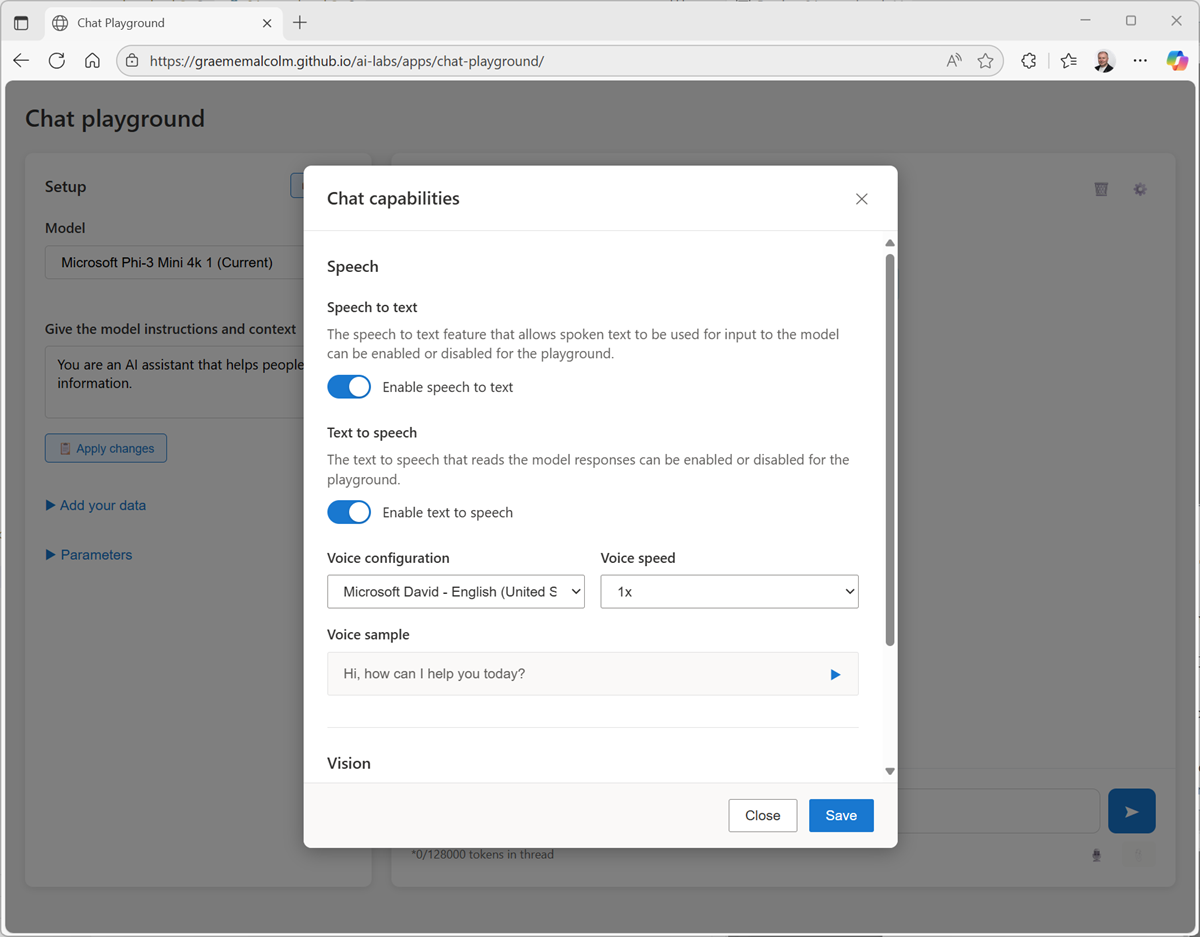
Task: Open browser extensions icon
Action: pyautogui.click(x=1029, y=61)
